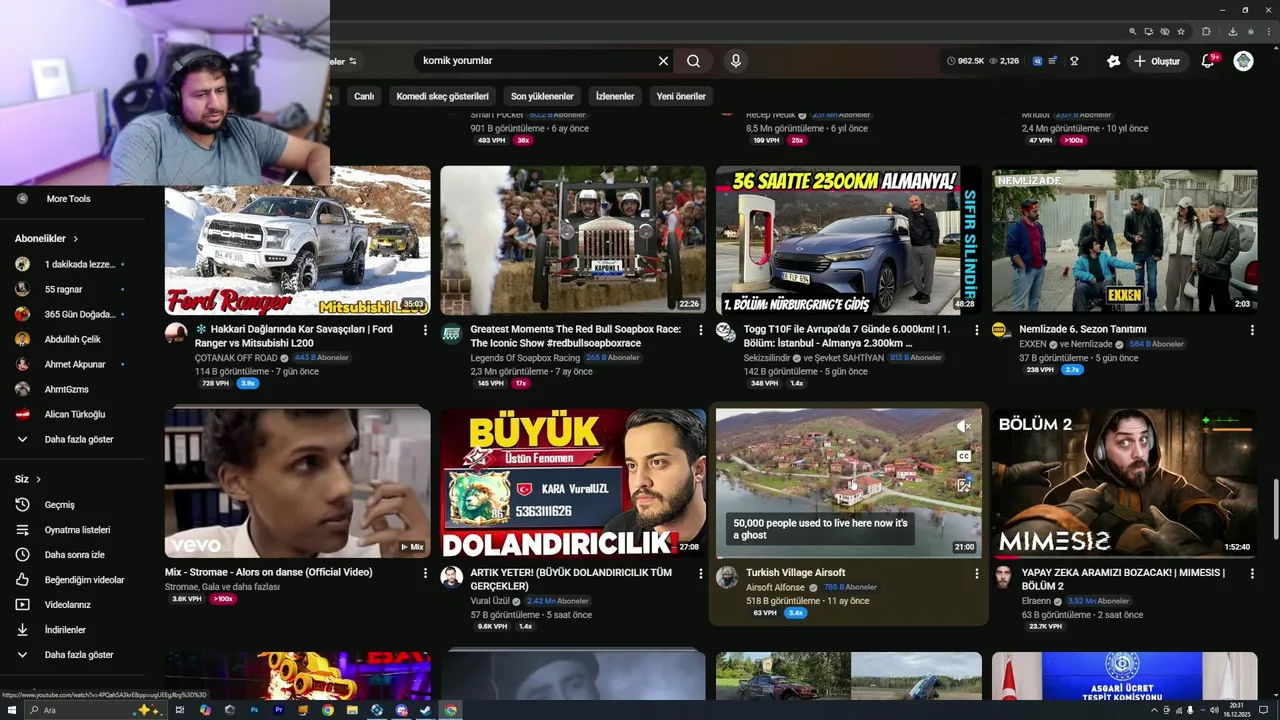Open options menu for Stromae mix
Image resolution: width=1280 pixels, height=720 pixels.
[425, 574]
